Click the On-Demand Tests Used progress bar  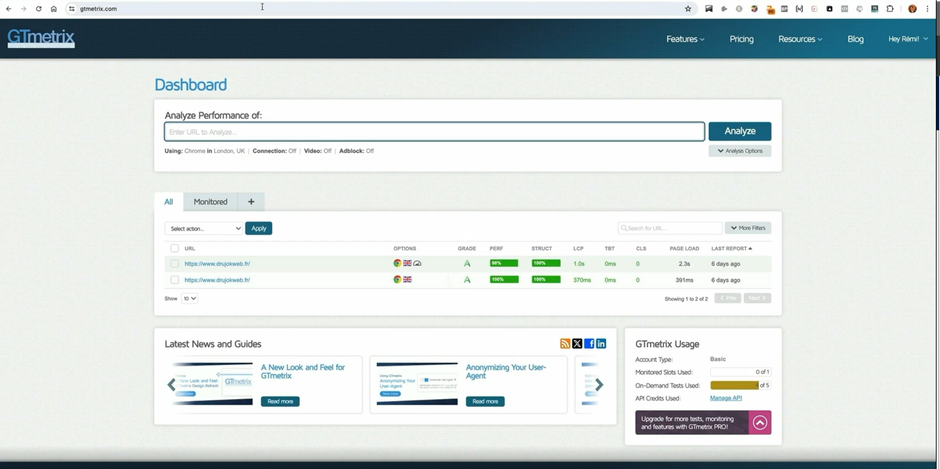(740, 385)
